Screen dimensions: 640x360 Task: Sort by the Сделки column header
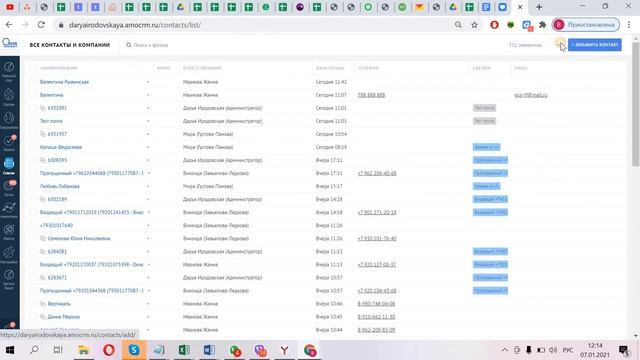(x=482, y=68)
